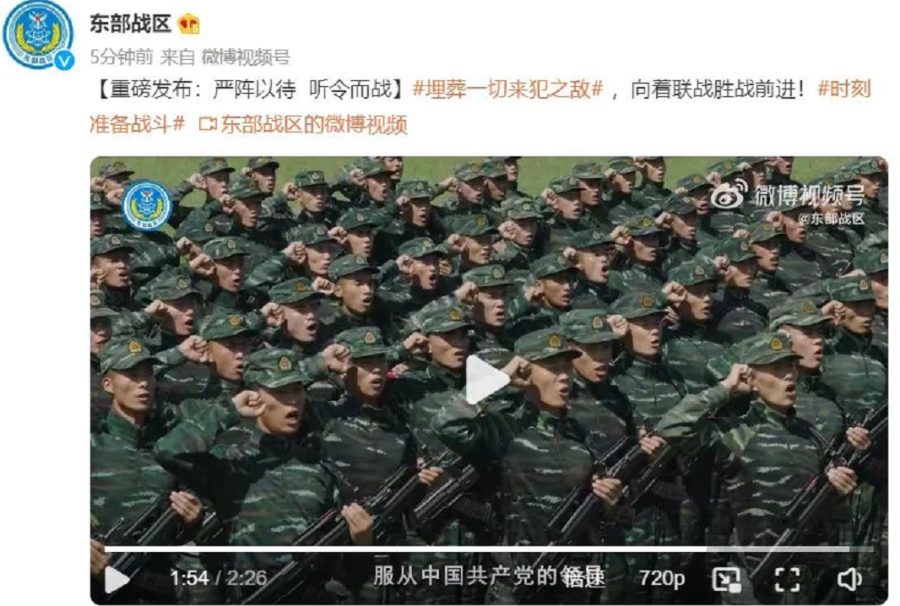
Task: Click the large center play button
Action: tap(486, 379)
